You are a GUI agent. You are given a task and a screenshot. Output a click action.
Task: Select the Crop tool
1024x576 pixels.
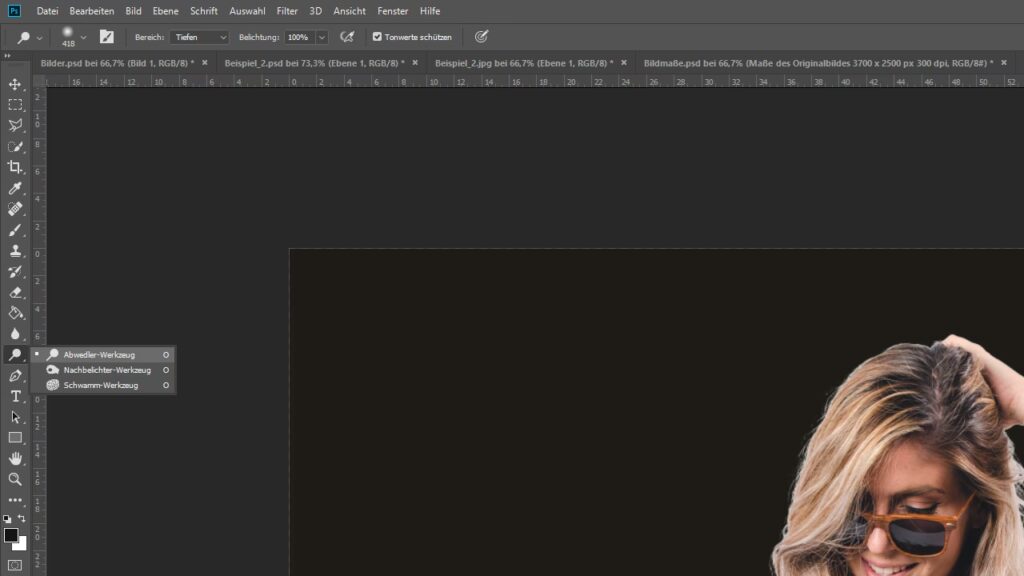(x=15, y=167)
